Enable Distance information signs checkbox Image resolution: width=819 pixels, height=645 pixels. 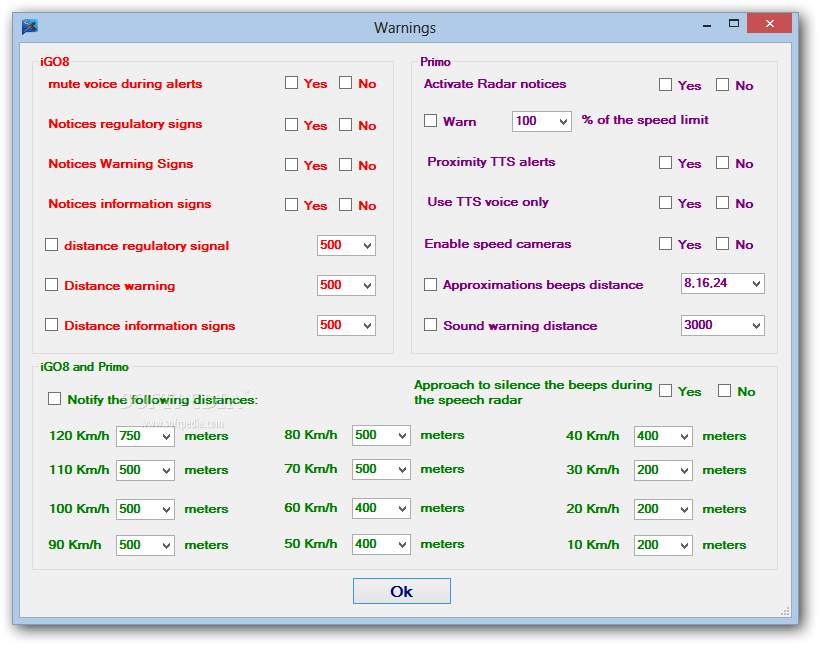[x=51, y=325]
